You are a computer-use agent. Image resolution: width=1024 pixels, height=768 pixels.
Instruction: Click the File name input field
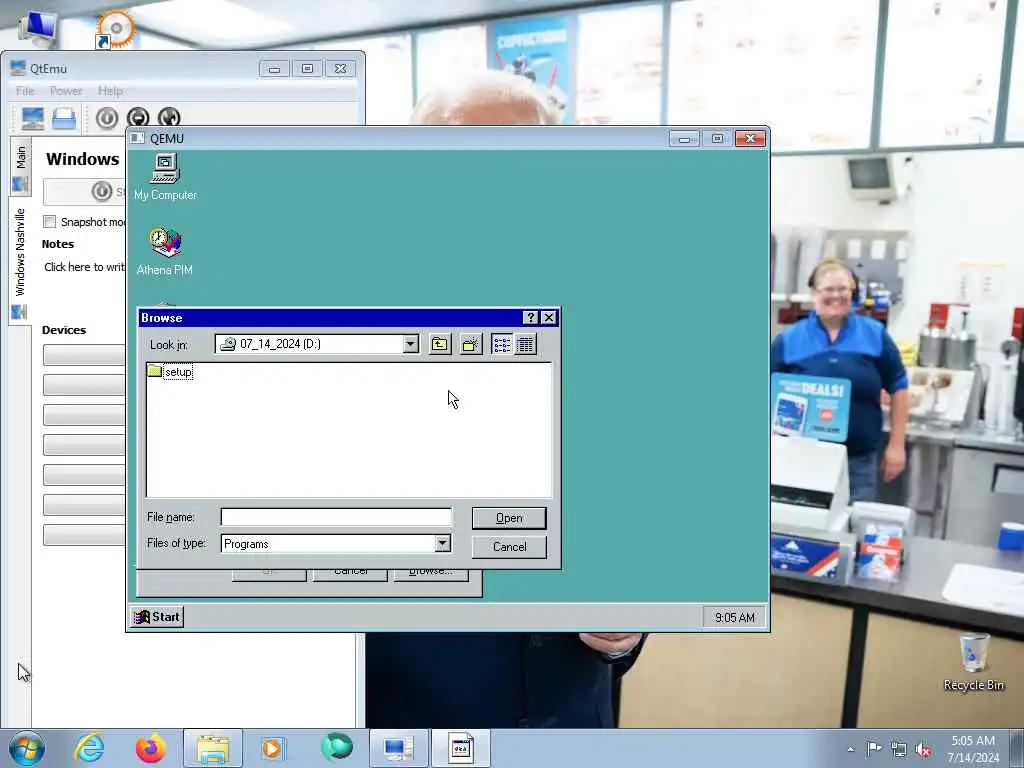coord(336,517)
